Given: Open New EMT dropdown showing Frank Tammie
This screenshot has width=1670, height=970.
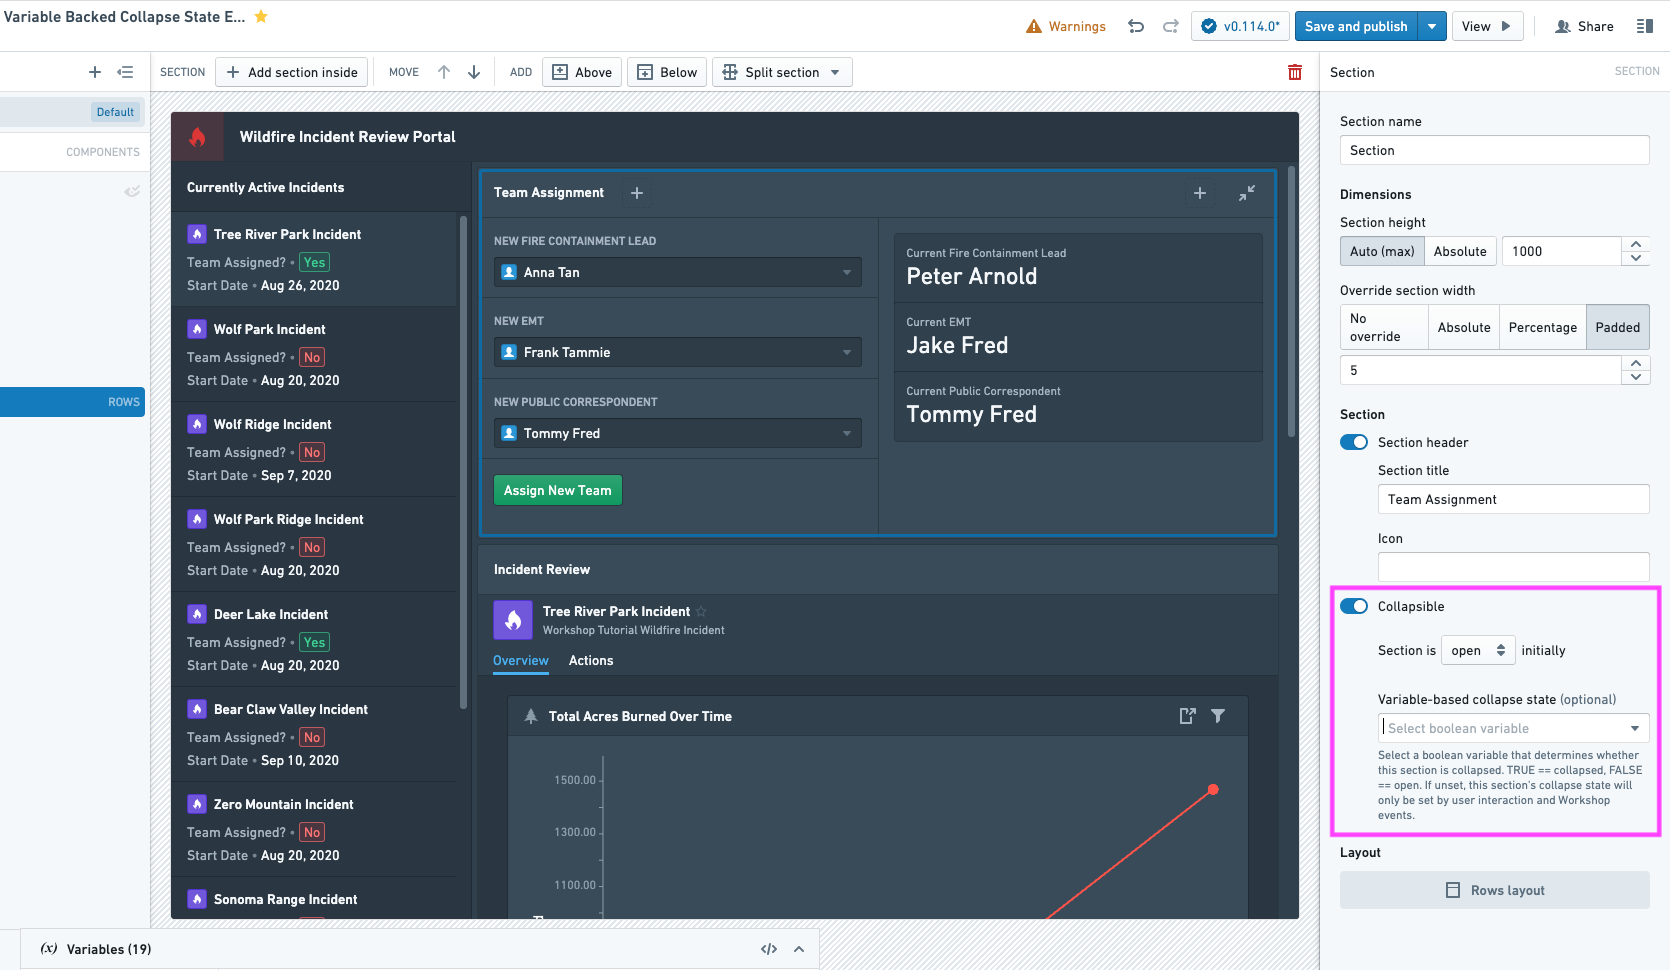Looking at the screenshot, I should 677,352.
